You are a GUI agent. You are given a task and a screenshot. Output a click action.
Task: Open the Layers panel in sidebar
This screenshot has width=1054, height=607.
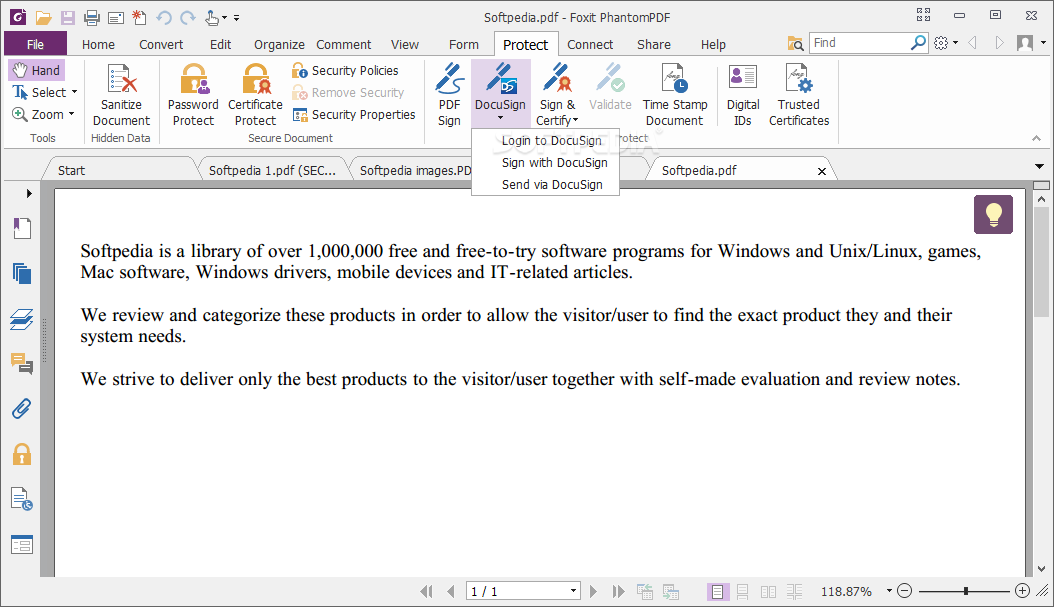click(22, 319)
